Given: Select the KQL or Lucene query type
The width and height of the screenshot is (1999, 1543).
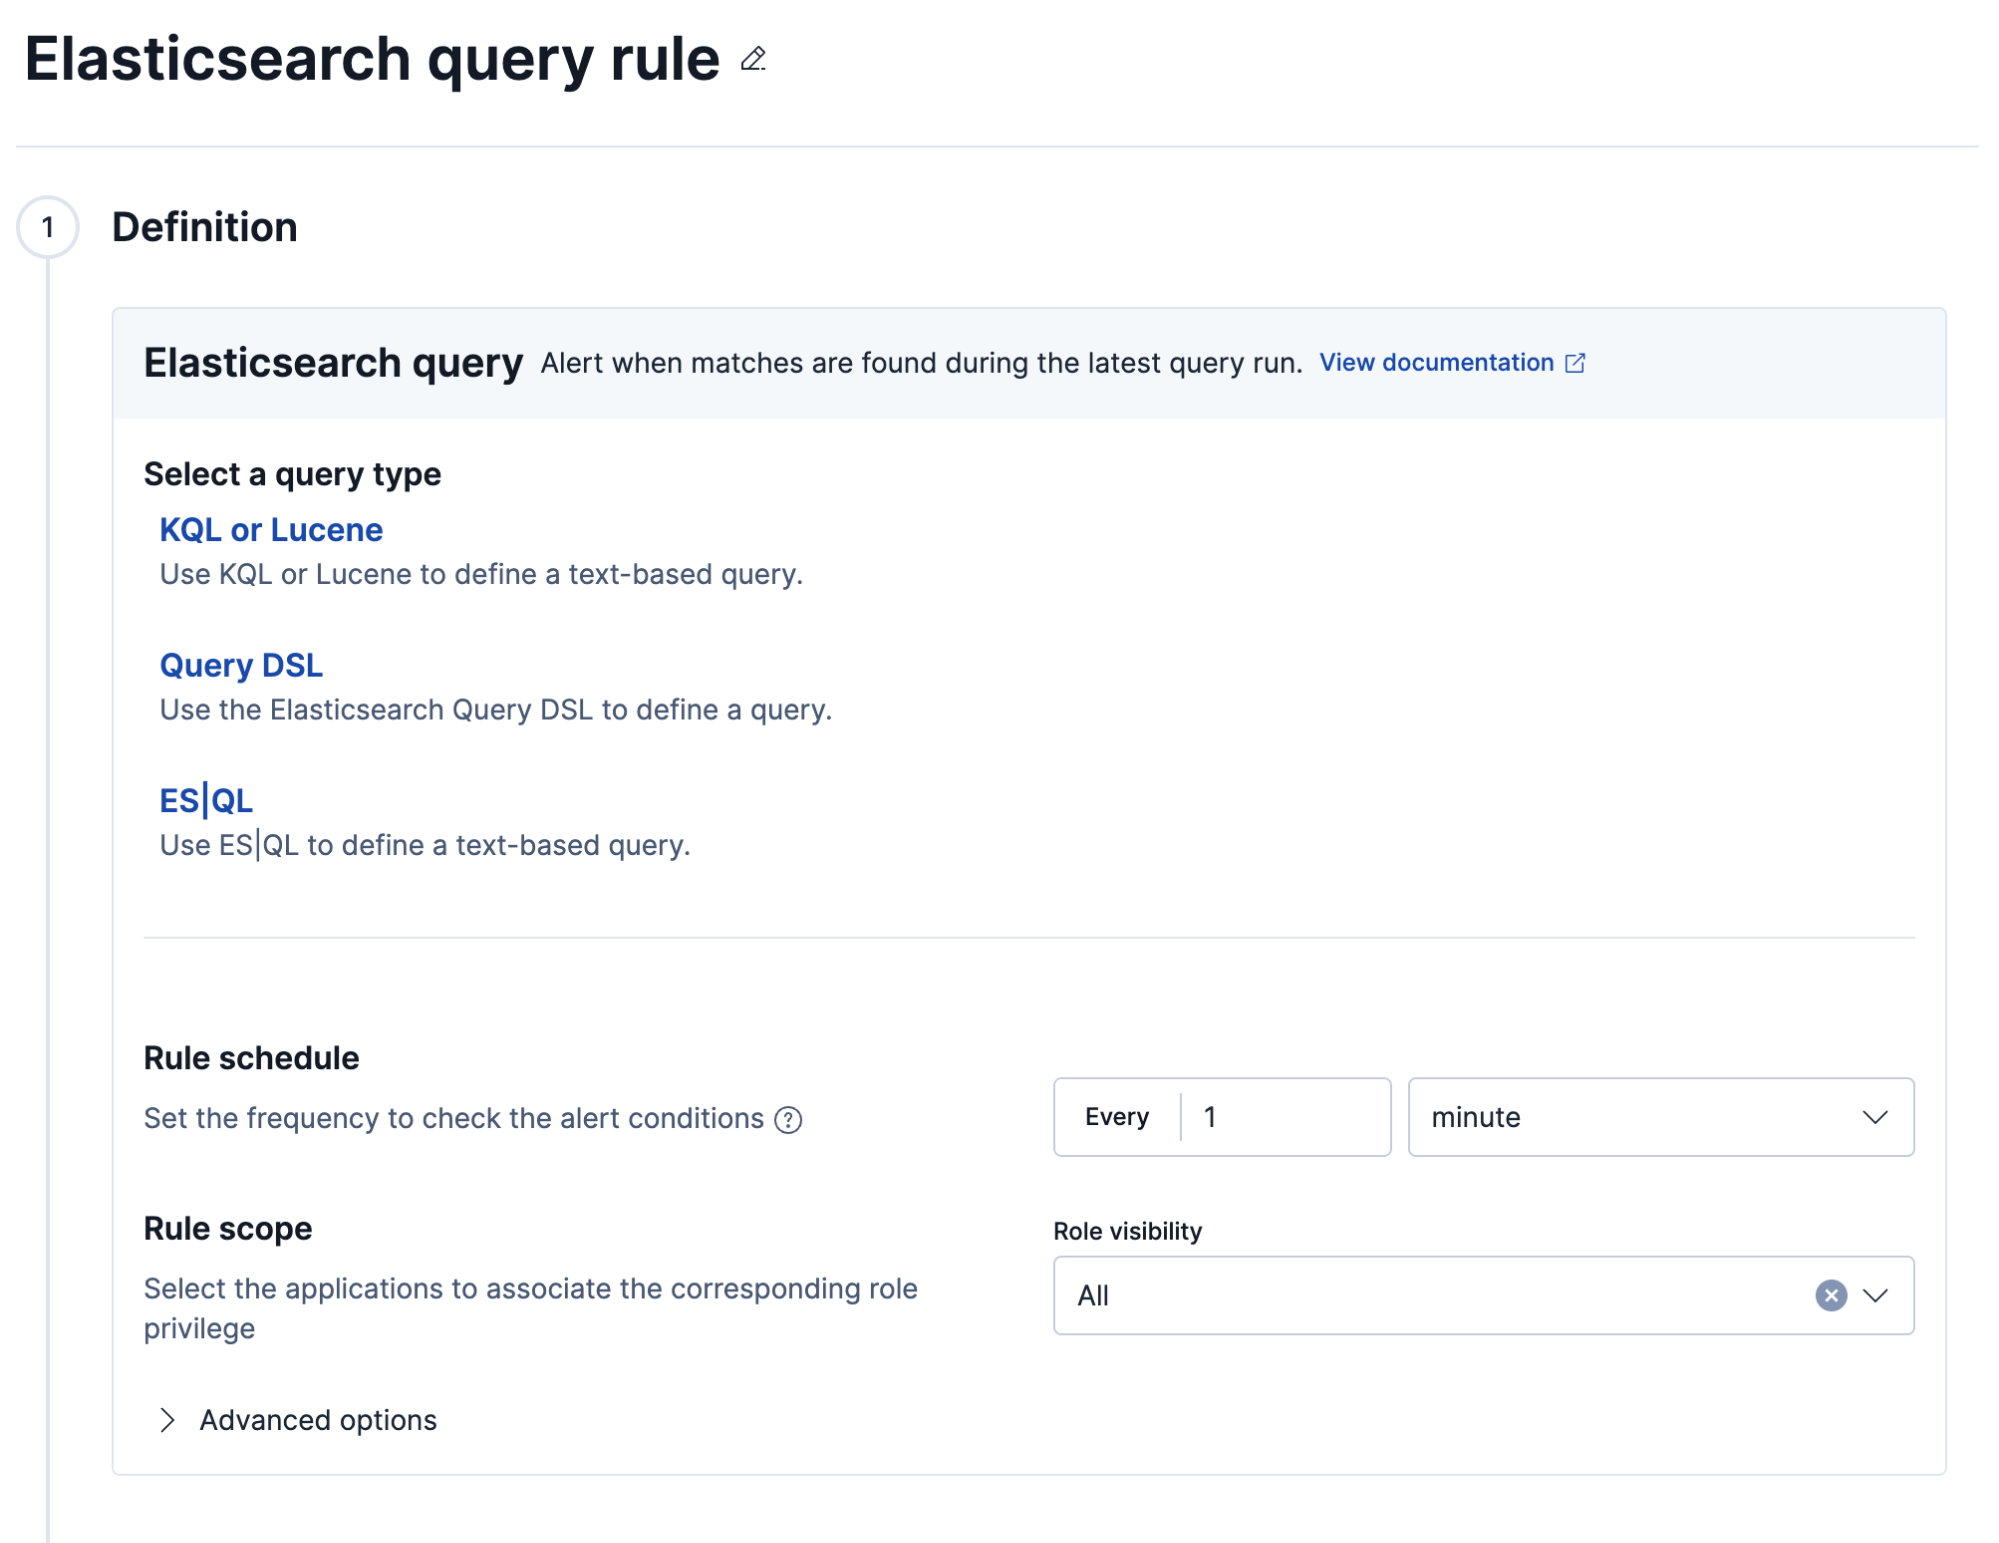Looking at the screenshot, I should pyautogui.click(x=271, y=530).
